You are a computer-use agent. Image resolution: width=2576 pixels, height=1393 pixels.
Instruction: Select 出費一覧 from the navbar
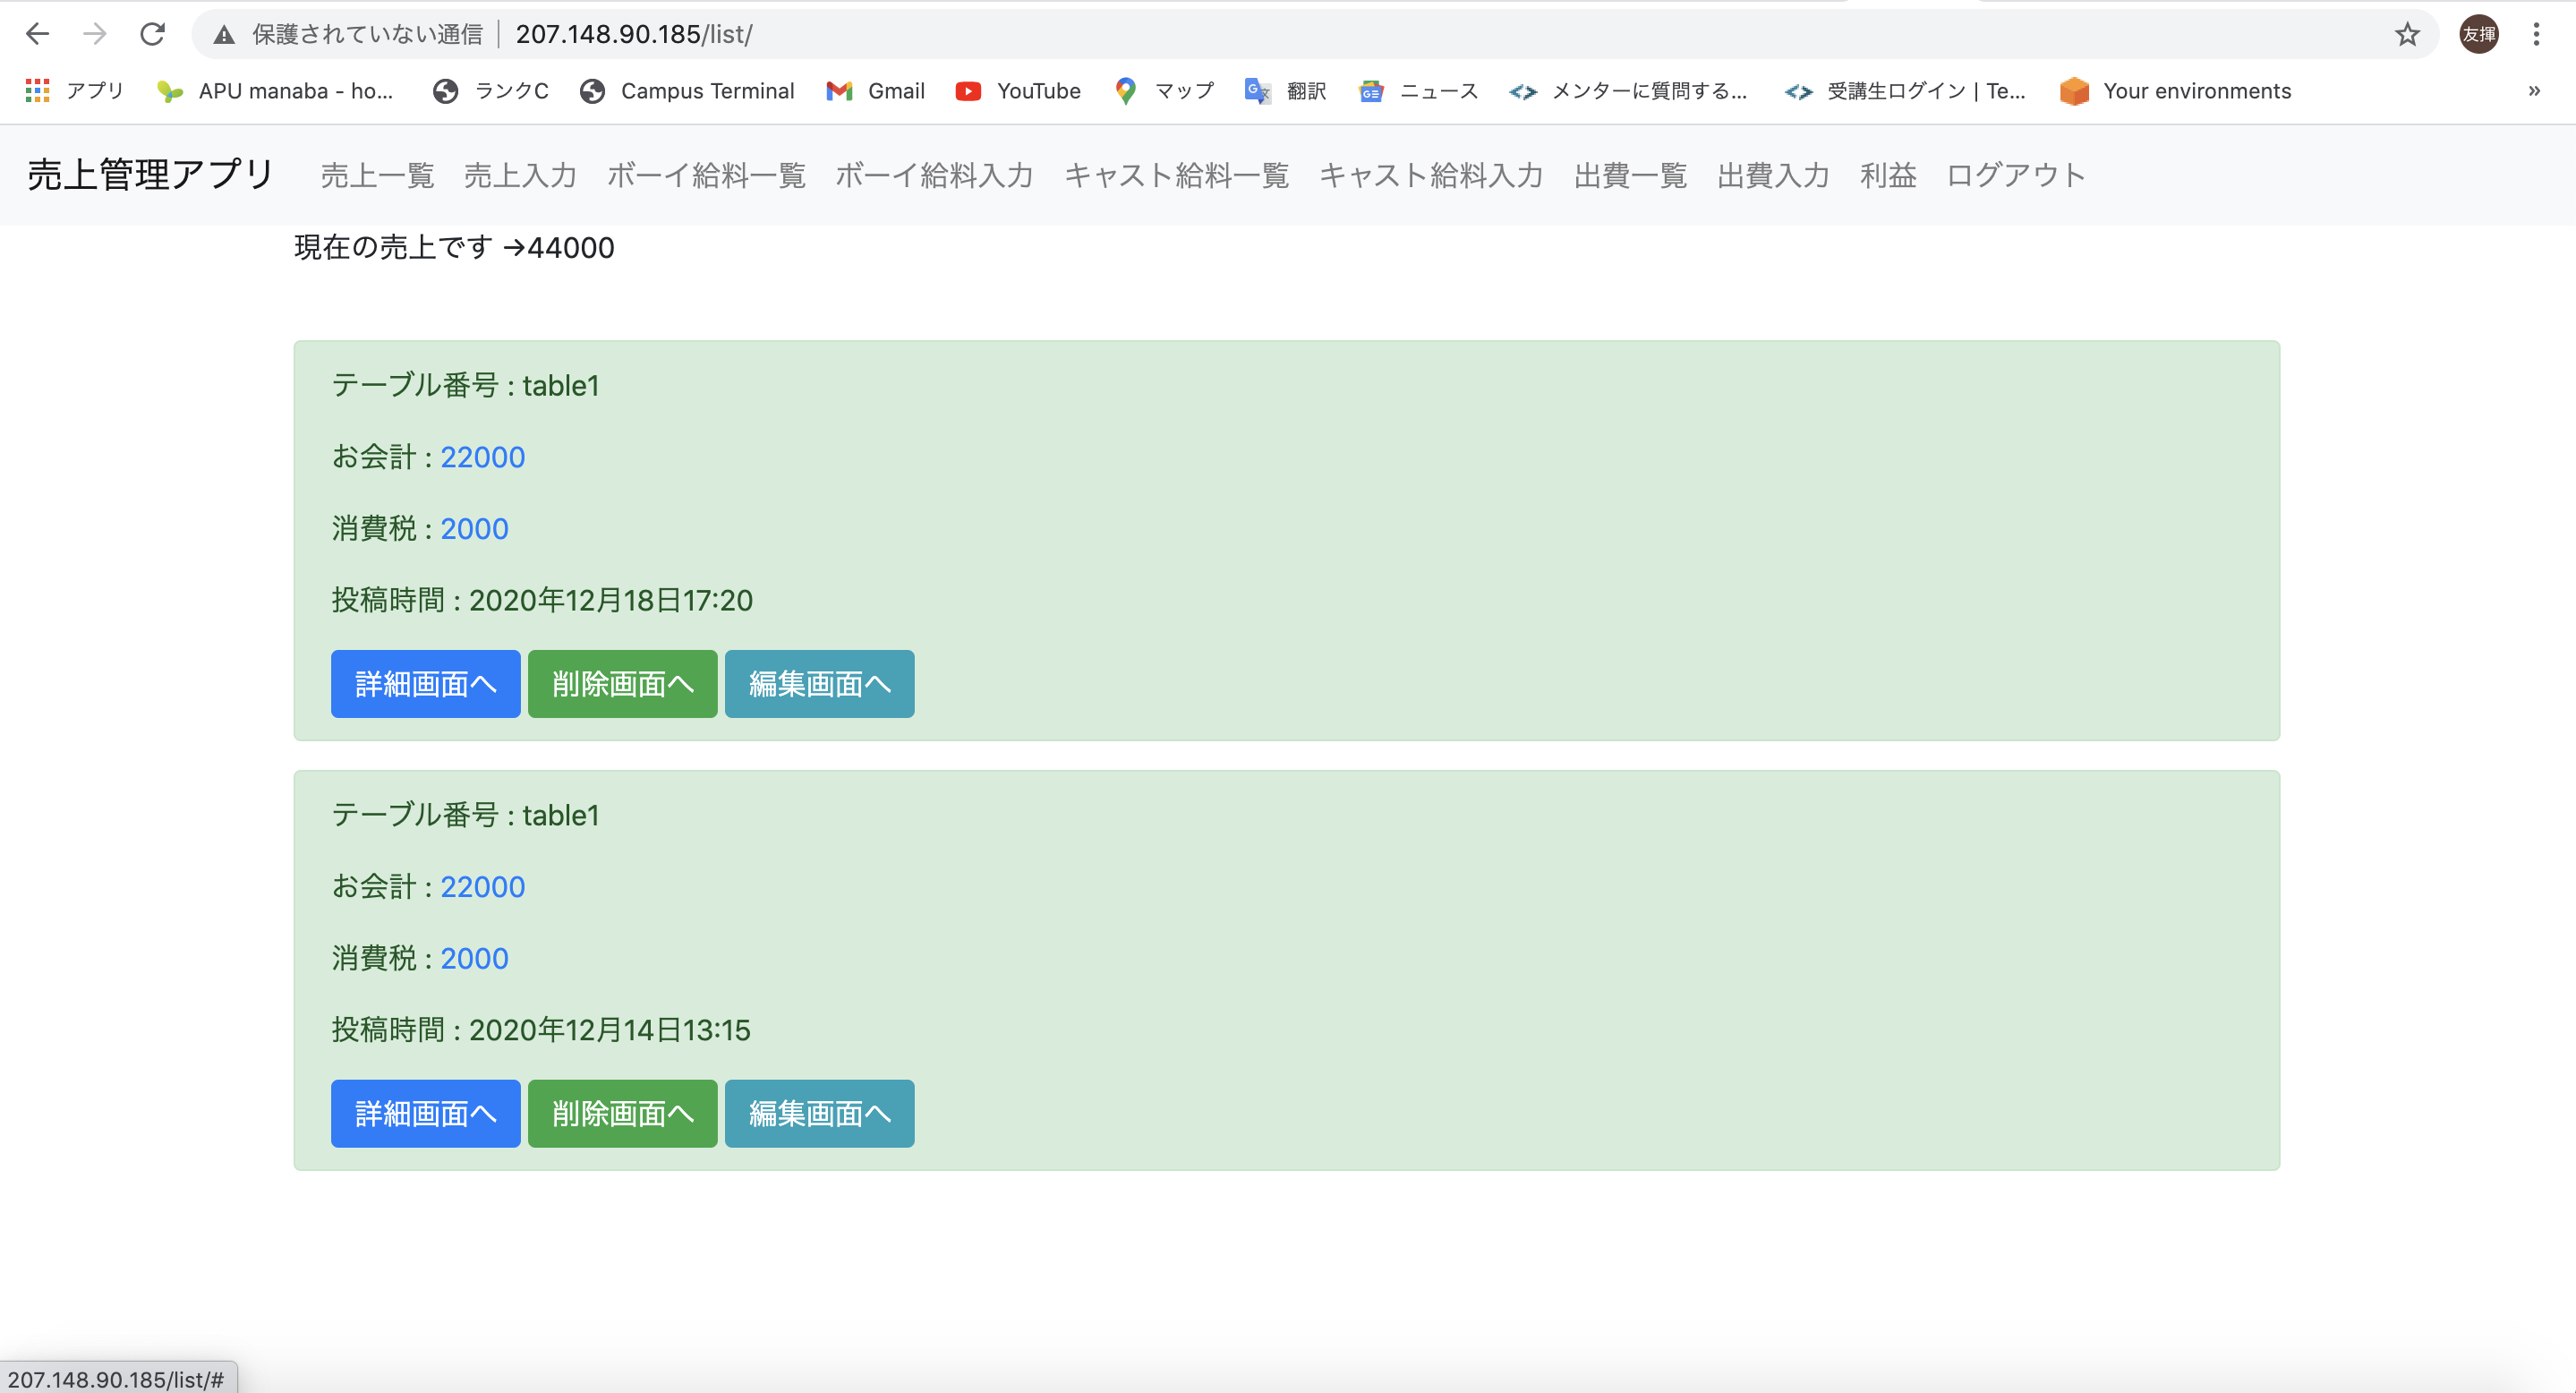(x=1630, y=176)
